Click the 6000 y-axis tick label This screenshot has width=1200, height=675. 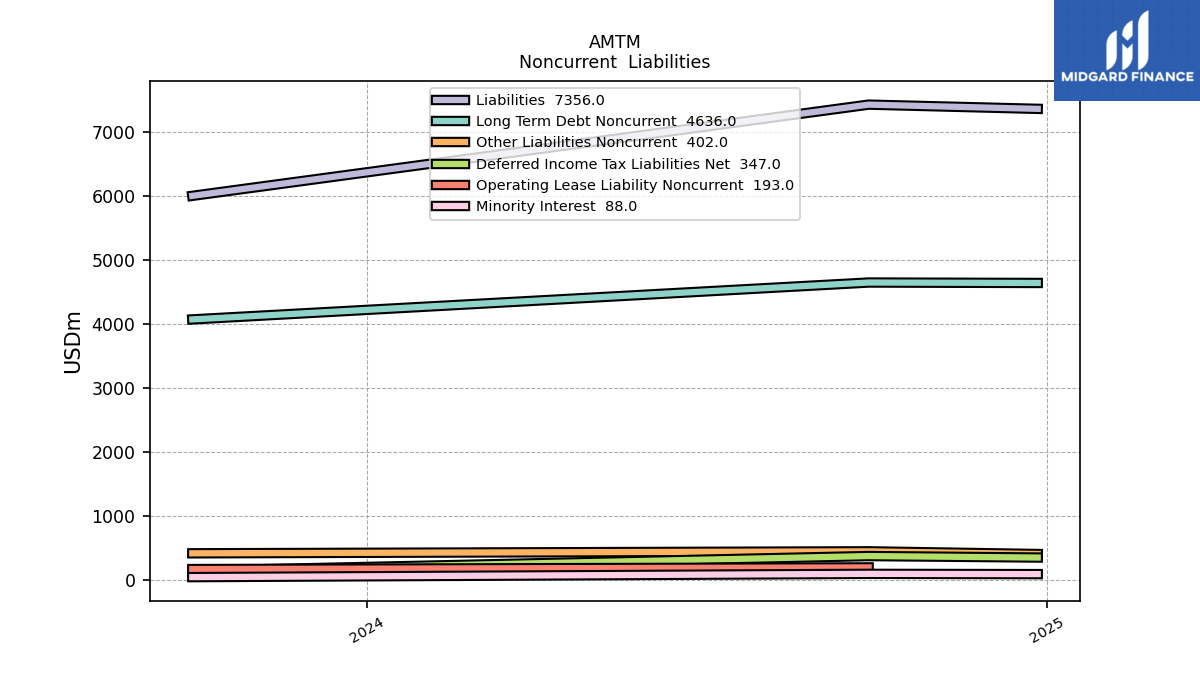116,196
